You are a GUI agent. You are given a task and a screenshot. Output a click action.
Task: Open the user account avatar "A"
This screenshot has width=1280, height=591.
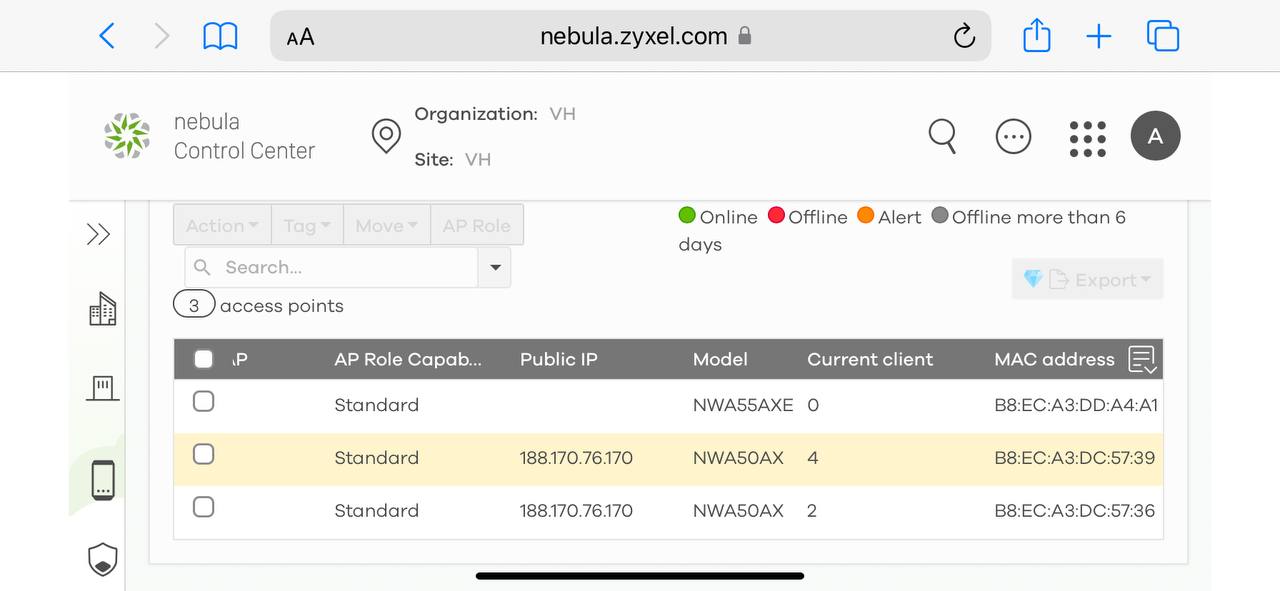point(1155,137)
